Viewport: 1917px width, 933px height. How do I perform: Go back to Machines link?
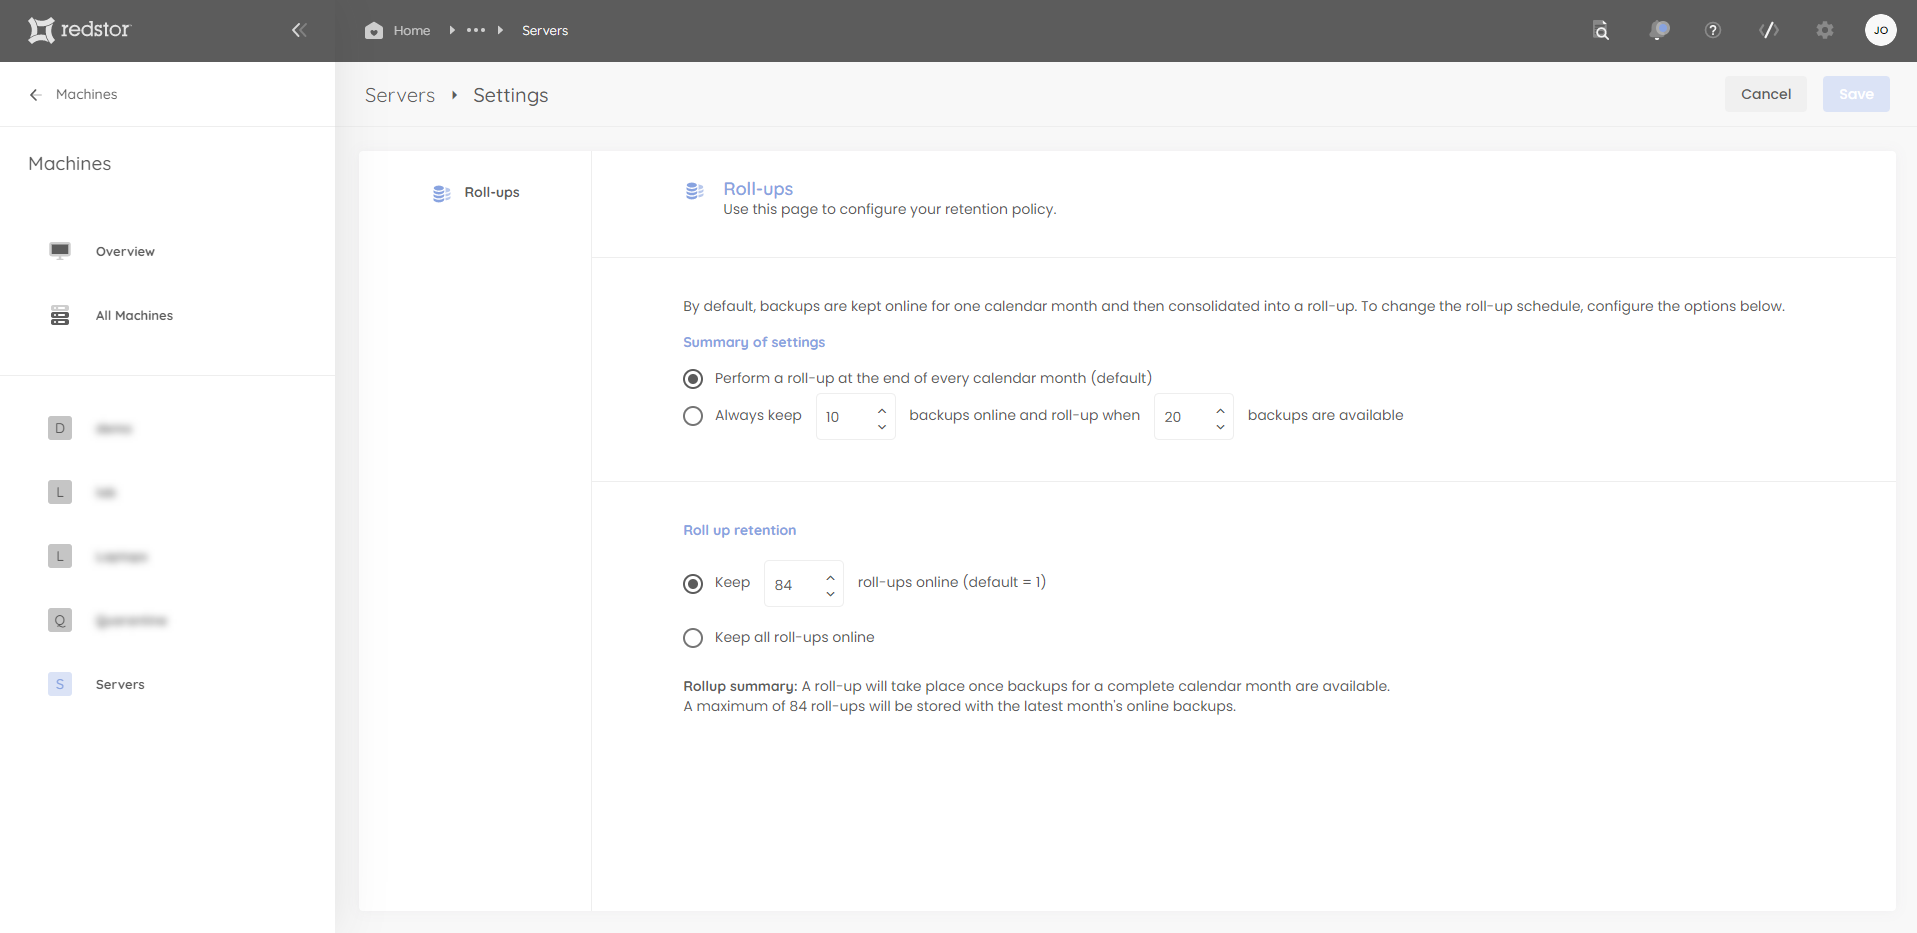86,94
